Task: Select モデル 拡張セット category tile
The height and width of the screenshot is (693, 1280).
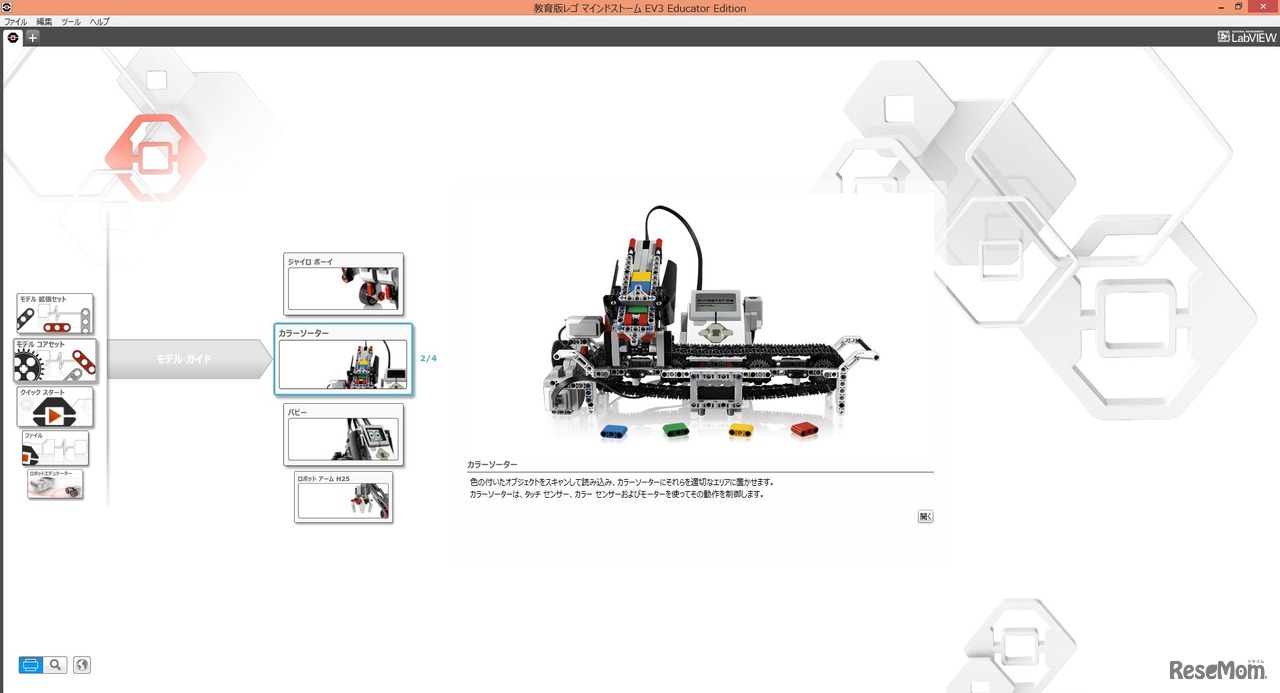Action: pyautogui.click(x=55, y=314)
